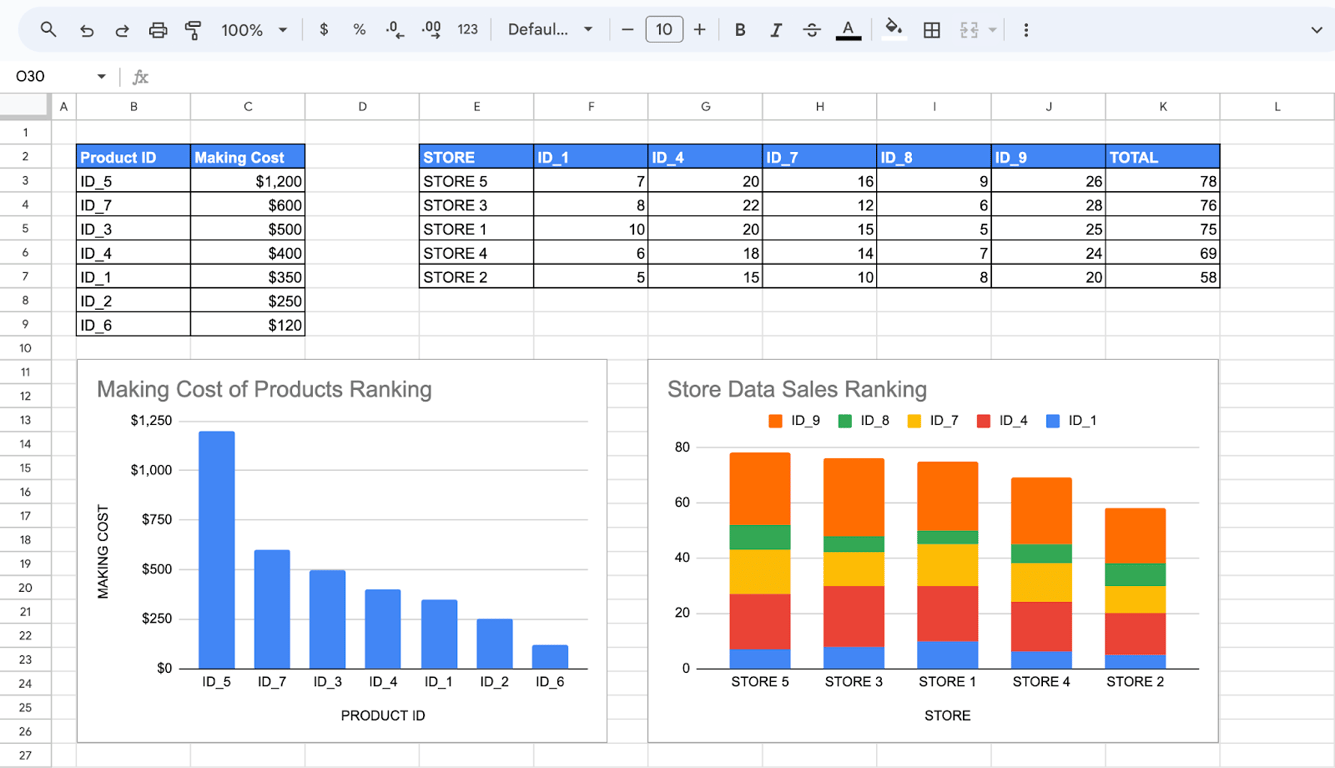
Task: Click the print icon
Action: tap(158, 30)
